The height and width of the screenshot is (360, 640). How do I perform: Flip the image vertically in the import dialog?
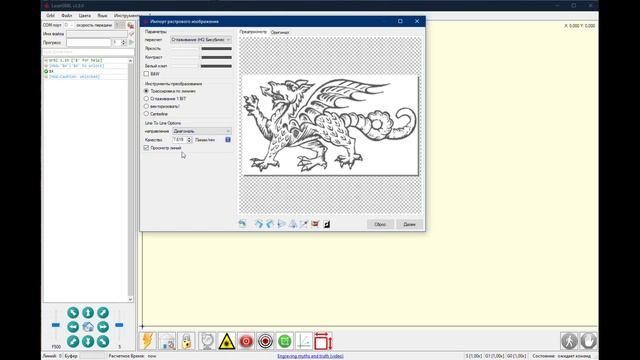pyautogui.click(x=293, y=224)
